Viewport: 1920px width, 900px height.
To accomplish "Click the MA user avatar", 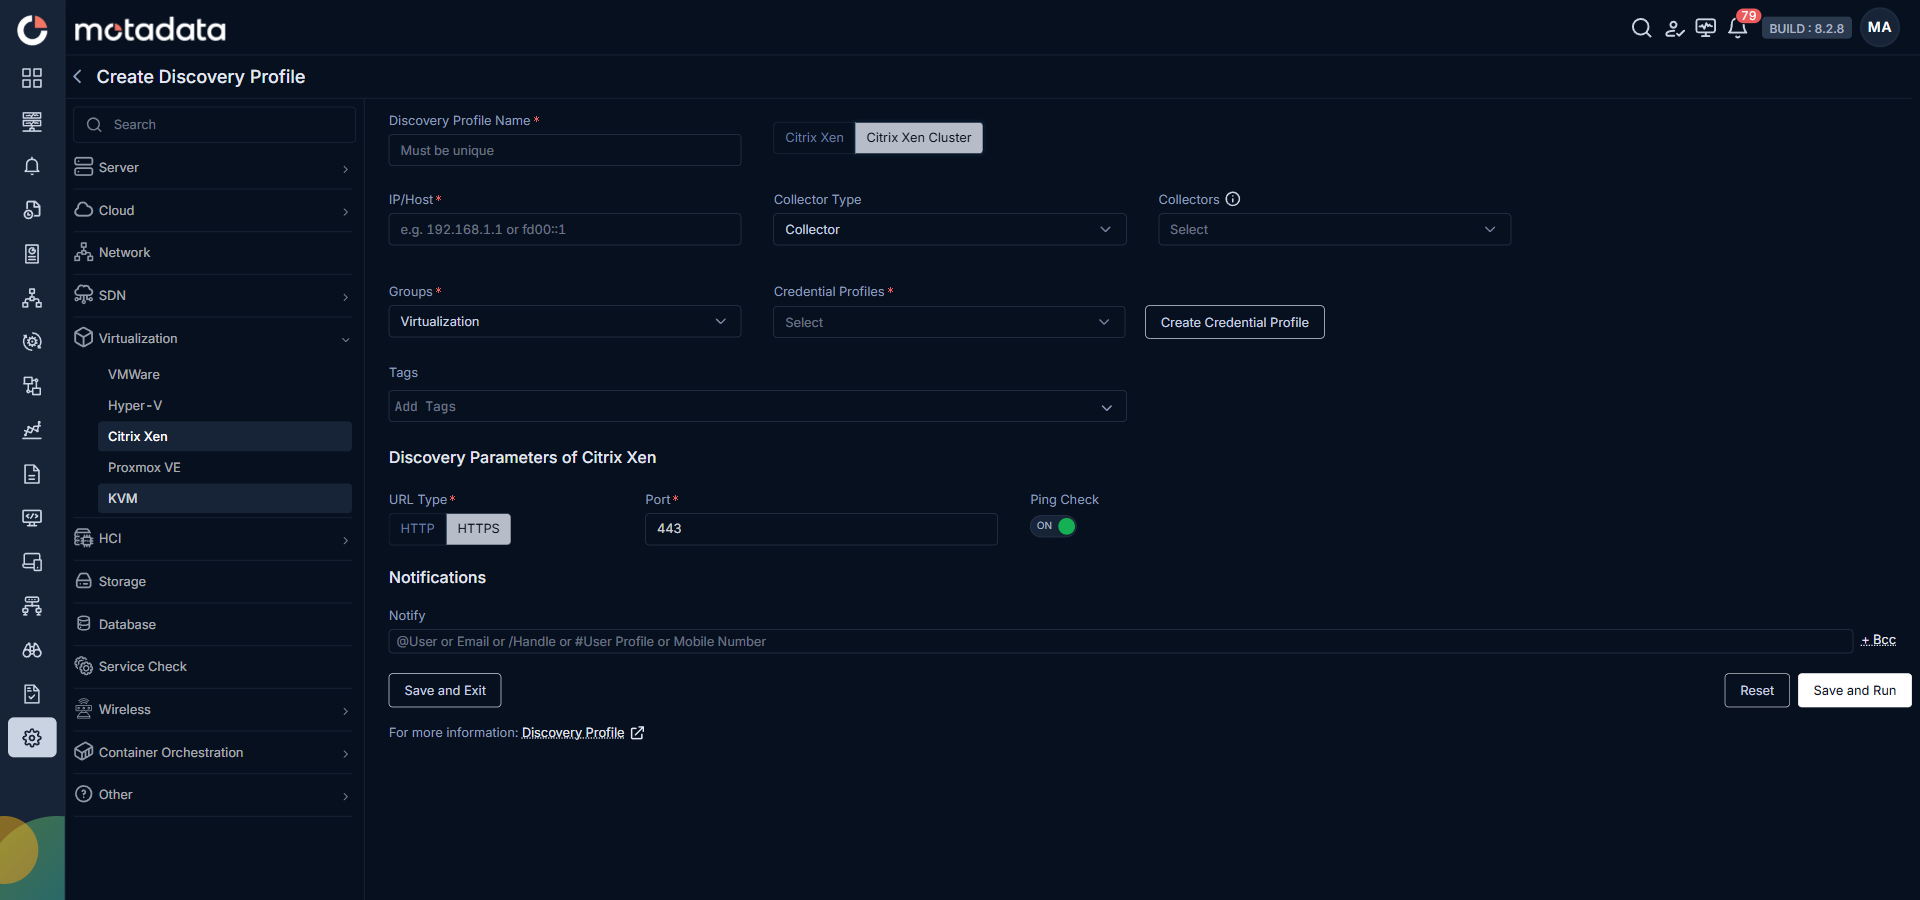I will (1880, 28).
